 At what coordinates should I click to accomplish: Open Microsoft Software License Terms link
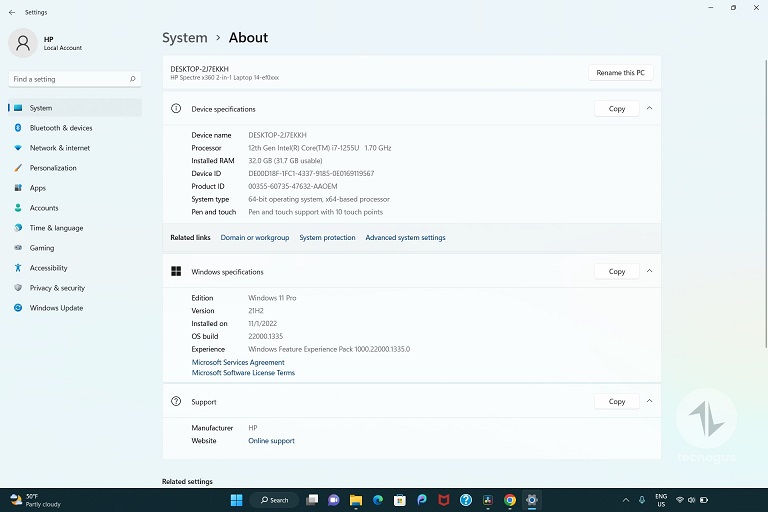pos(243,373)
